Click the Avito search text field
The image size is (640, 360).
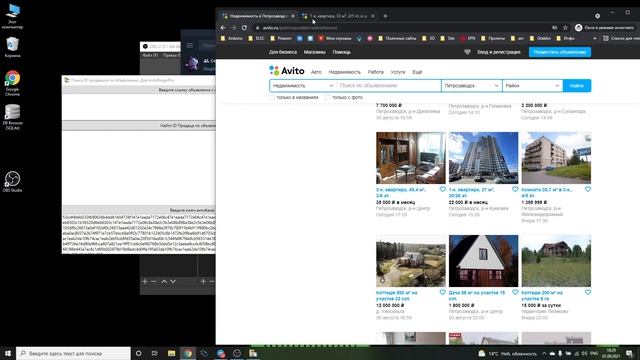389,86
